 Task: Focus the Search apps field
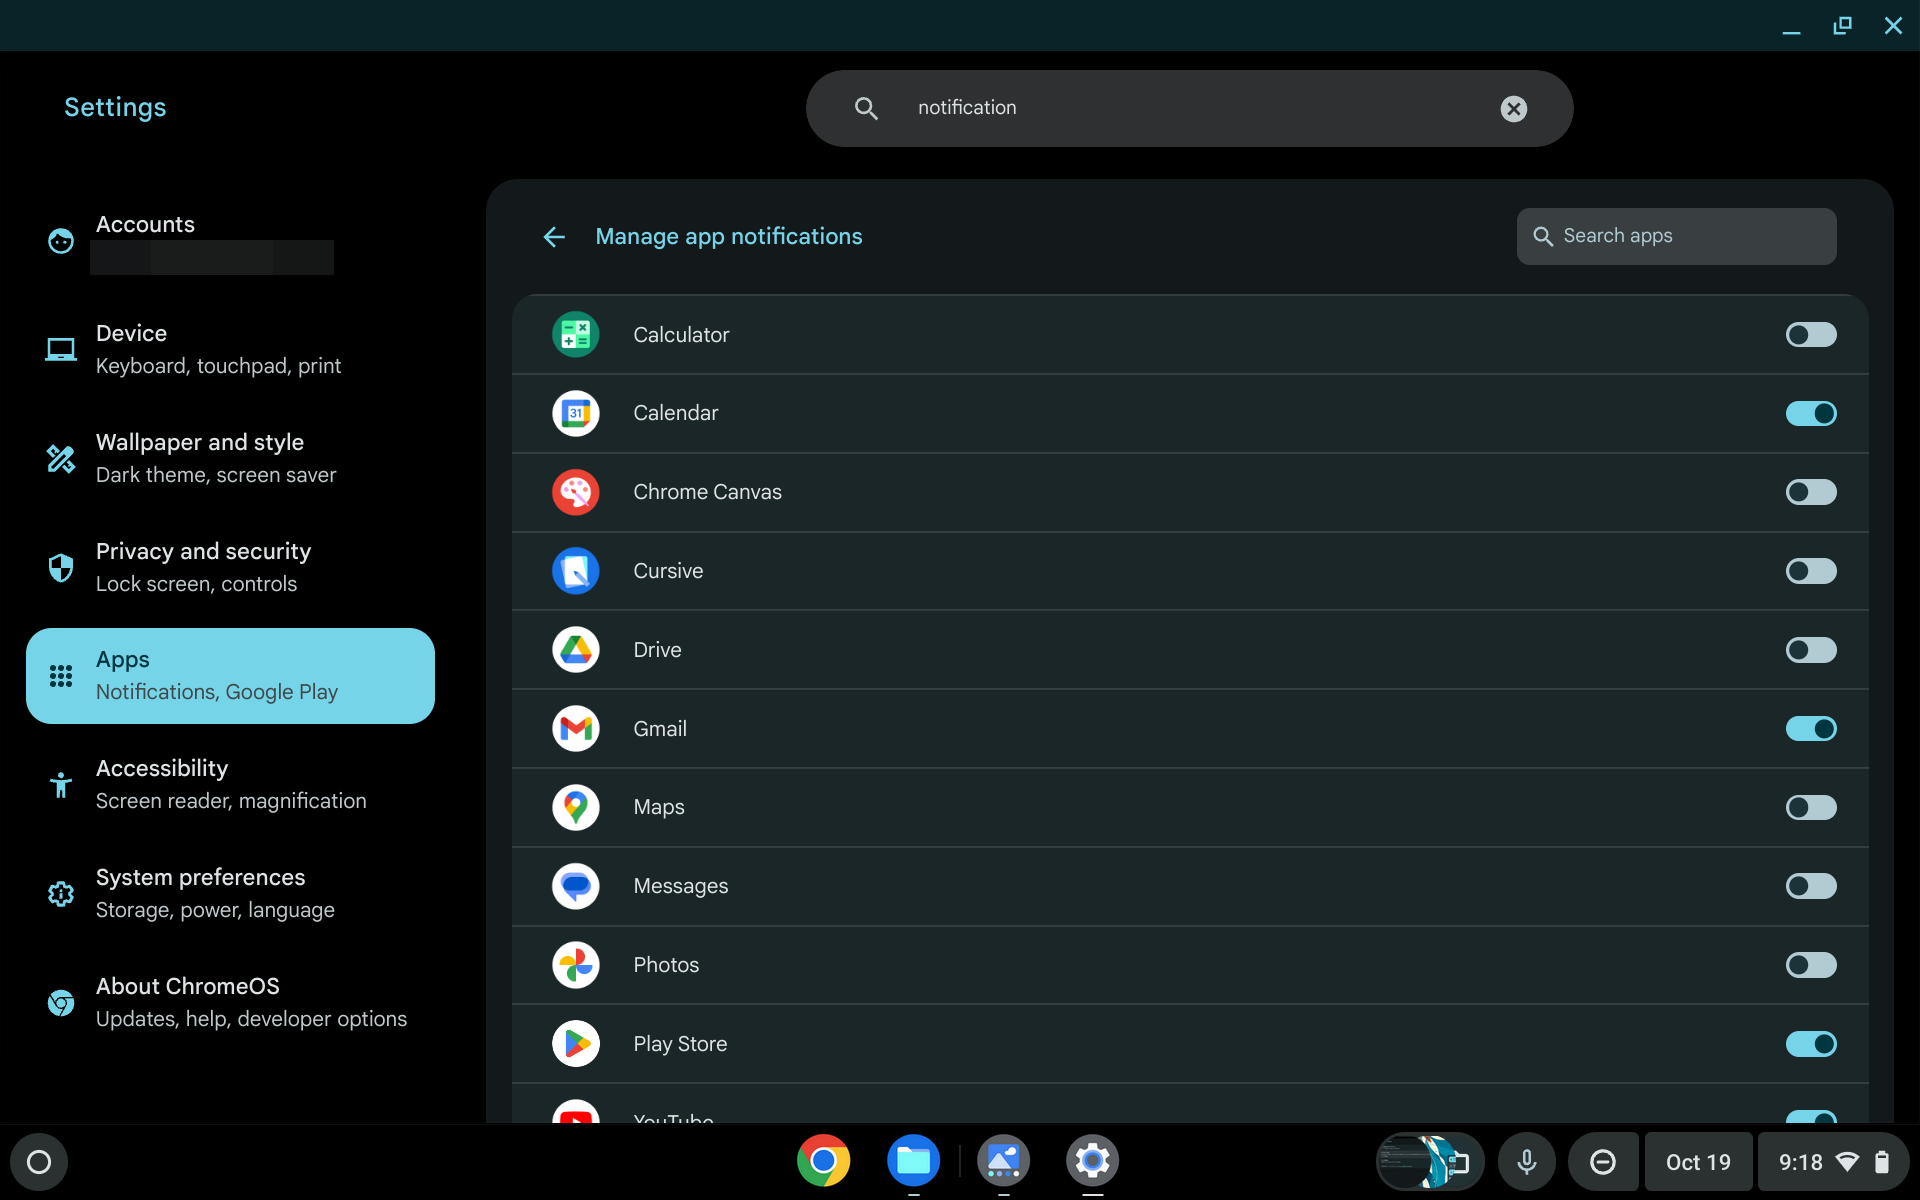(x=1676, y=236)
